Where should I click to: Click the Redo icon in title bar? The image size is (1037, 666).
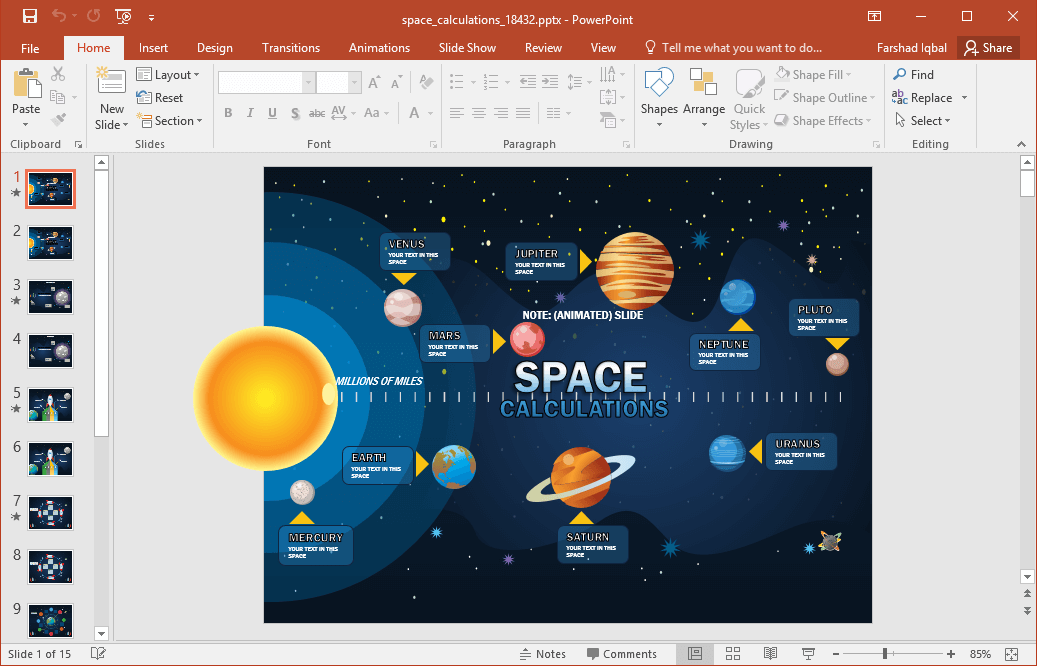tap(93, 16)
